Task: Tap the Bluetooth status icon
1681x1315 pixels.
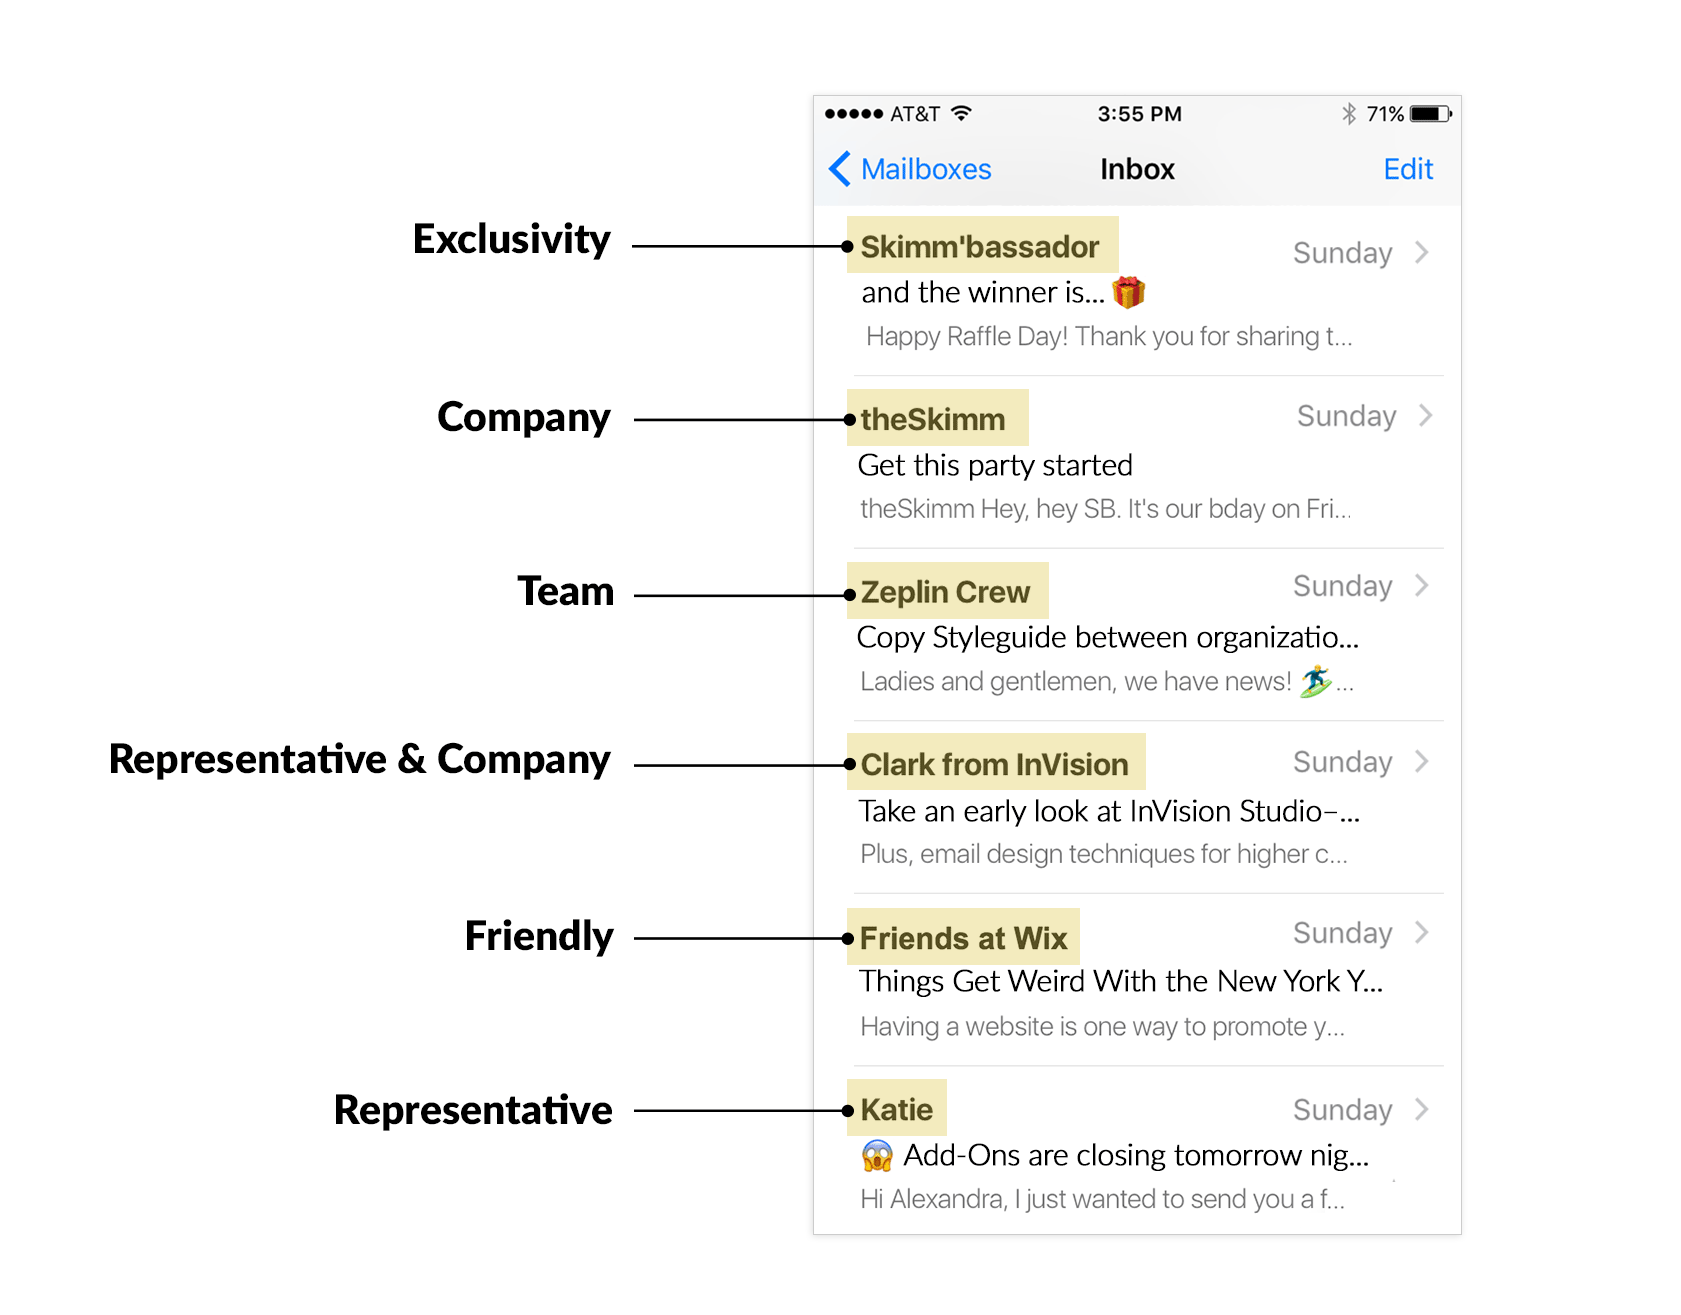Action: (1349, 113)
